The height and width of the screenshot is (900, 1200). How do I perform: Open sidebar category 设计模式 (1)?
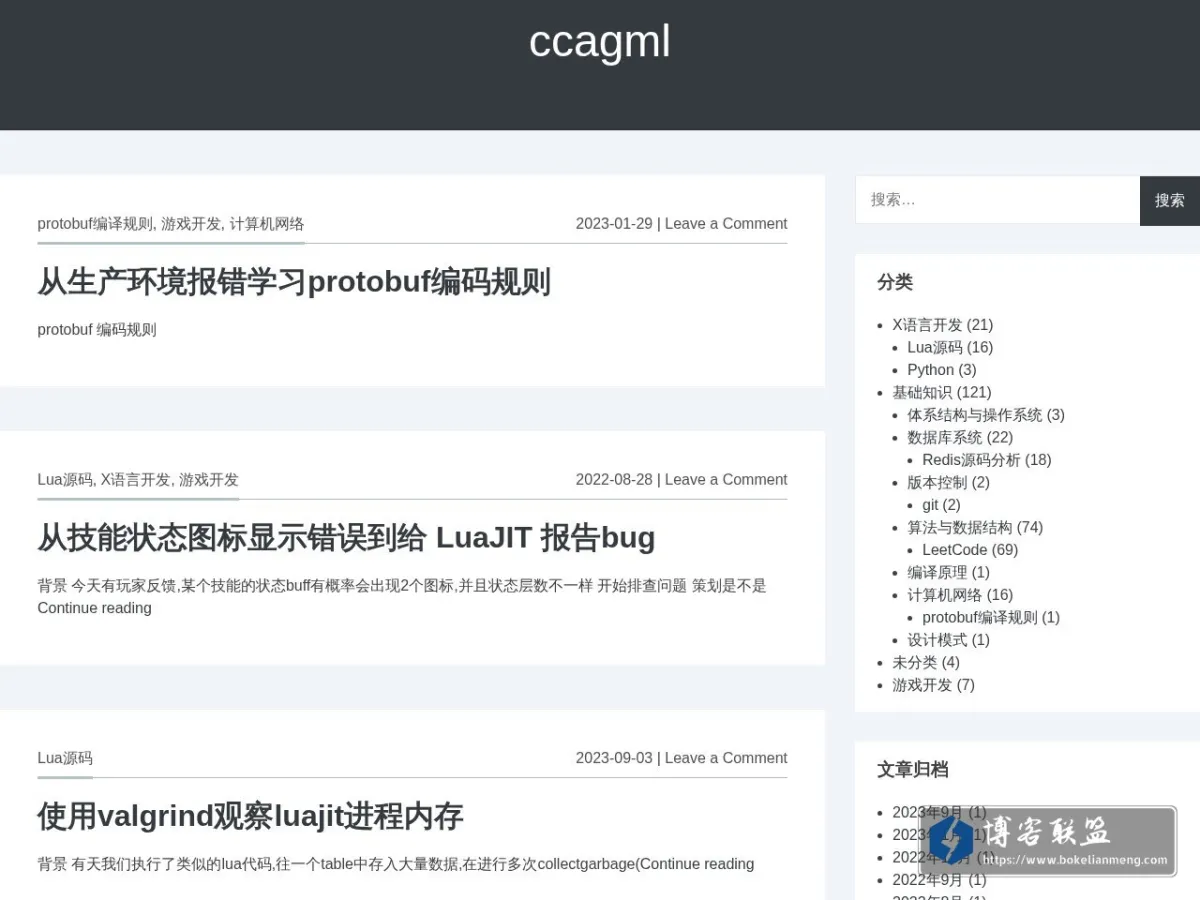[x=937, y=640]
